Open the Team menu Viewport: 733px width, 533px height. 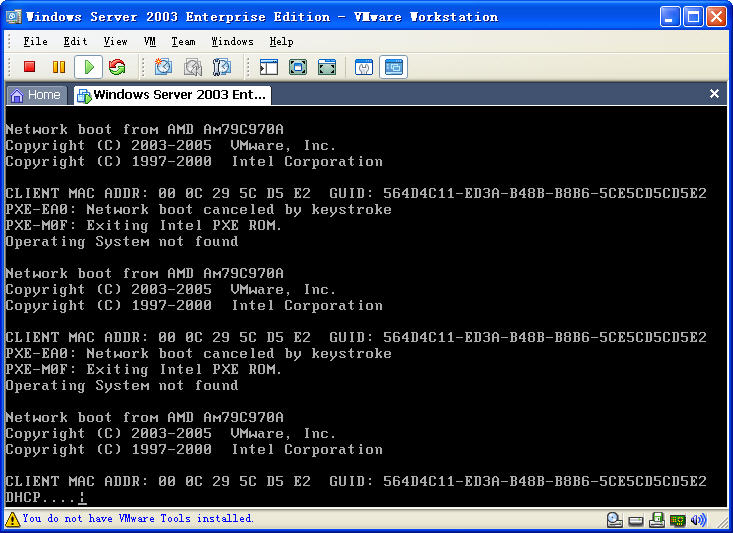(x=183, y=42)
